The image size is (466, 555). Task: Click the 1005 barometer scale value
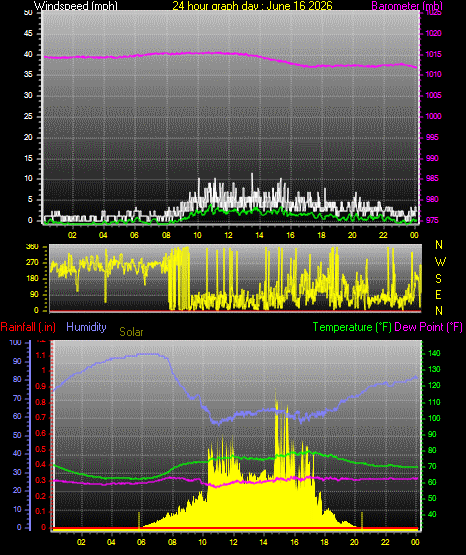(433, 96)
